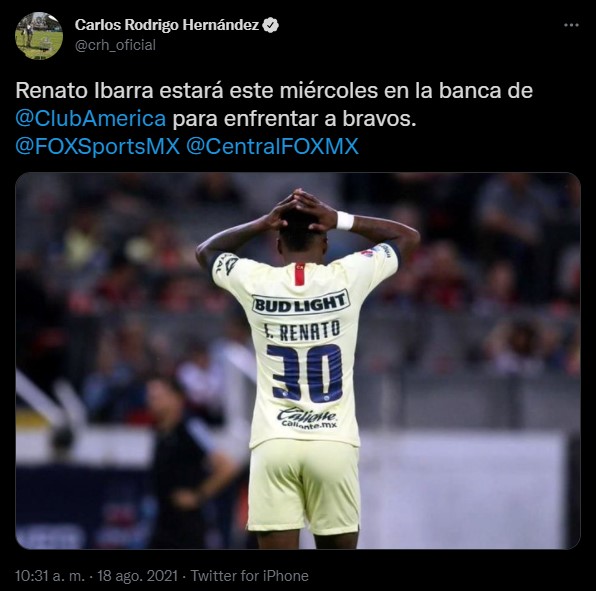Open the Twitter for iPhone source label
The image size is (596, 591).
pos(249,576)
